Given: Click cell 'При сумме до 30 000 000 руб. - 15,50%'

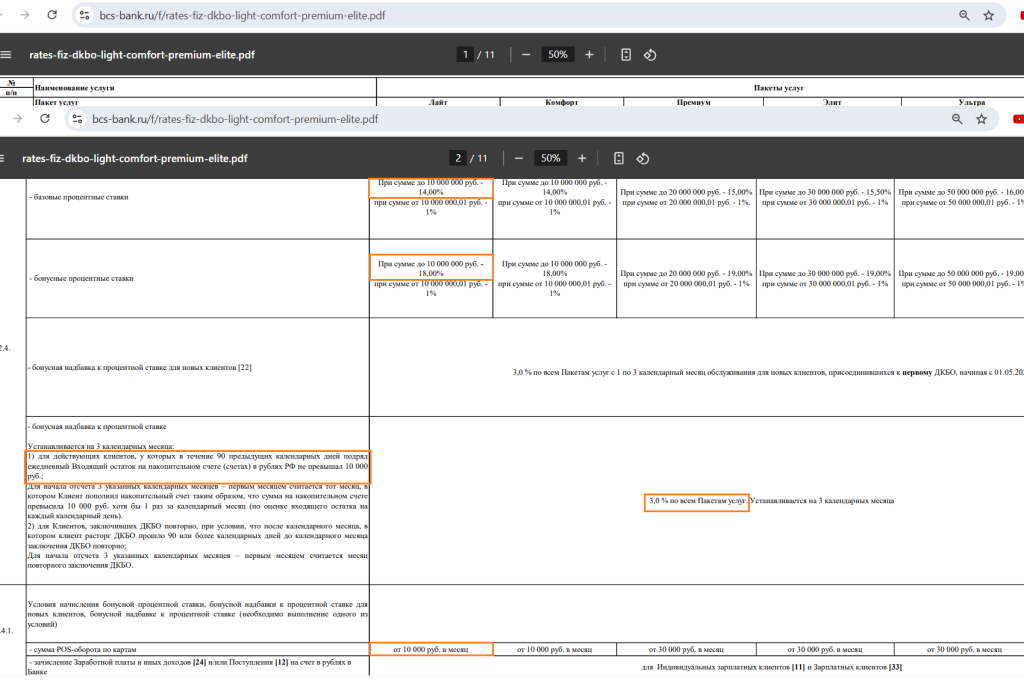Looking at the screenshot, I should point(825,192).
